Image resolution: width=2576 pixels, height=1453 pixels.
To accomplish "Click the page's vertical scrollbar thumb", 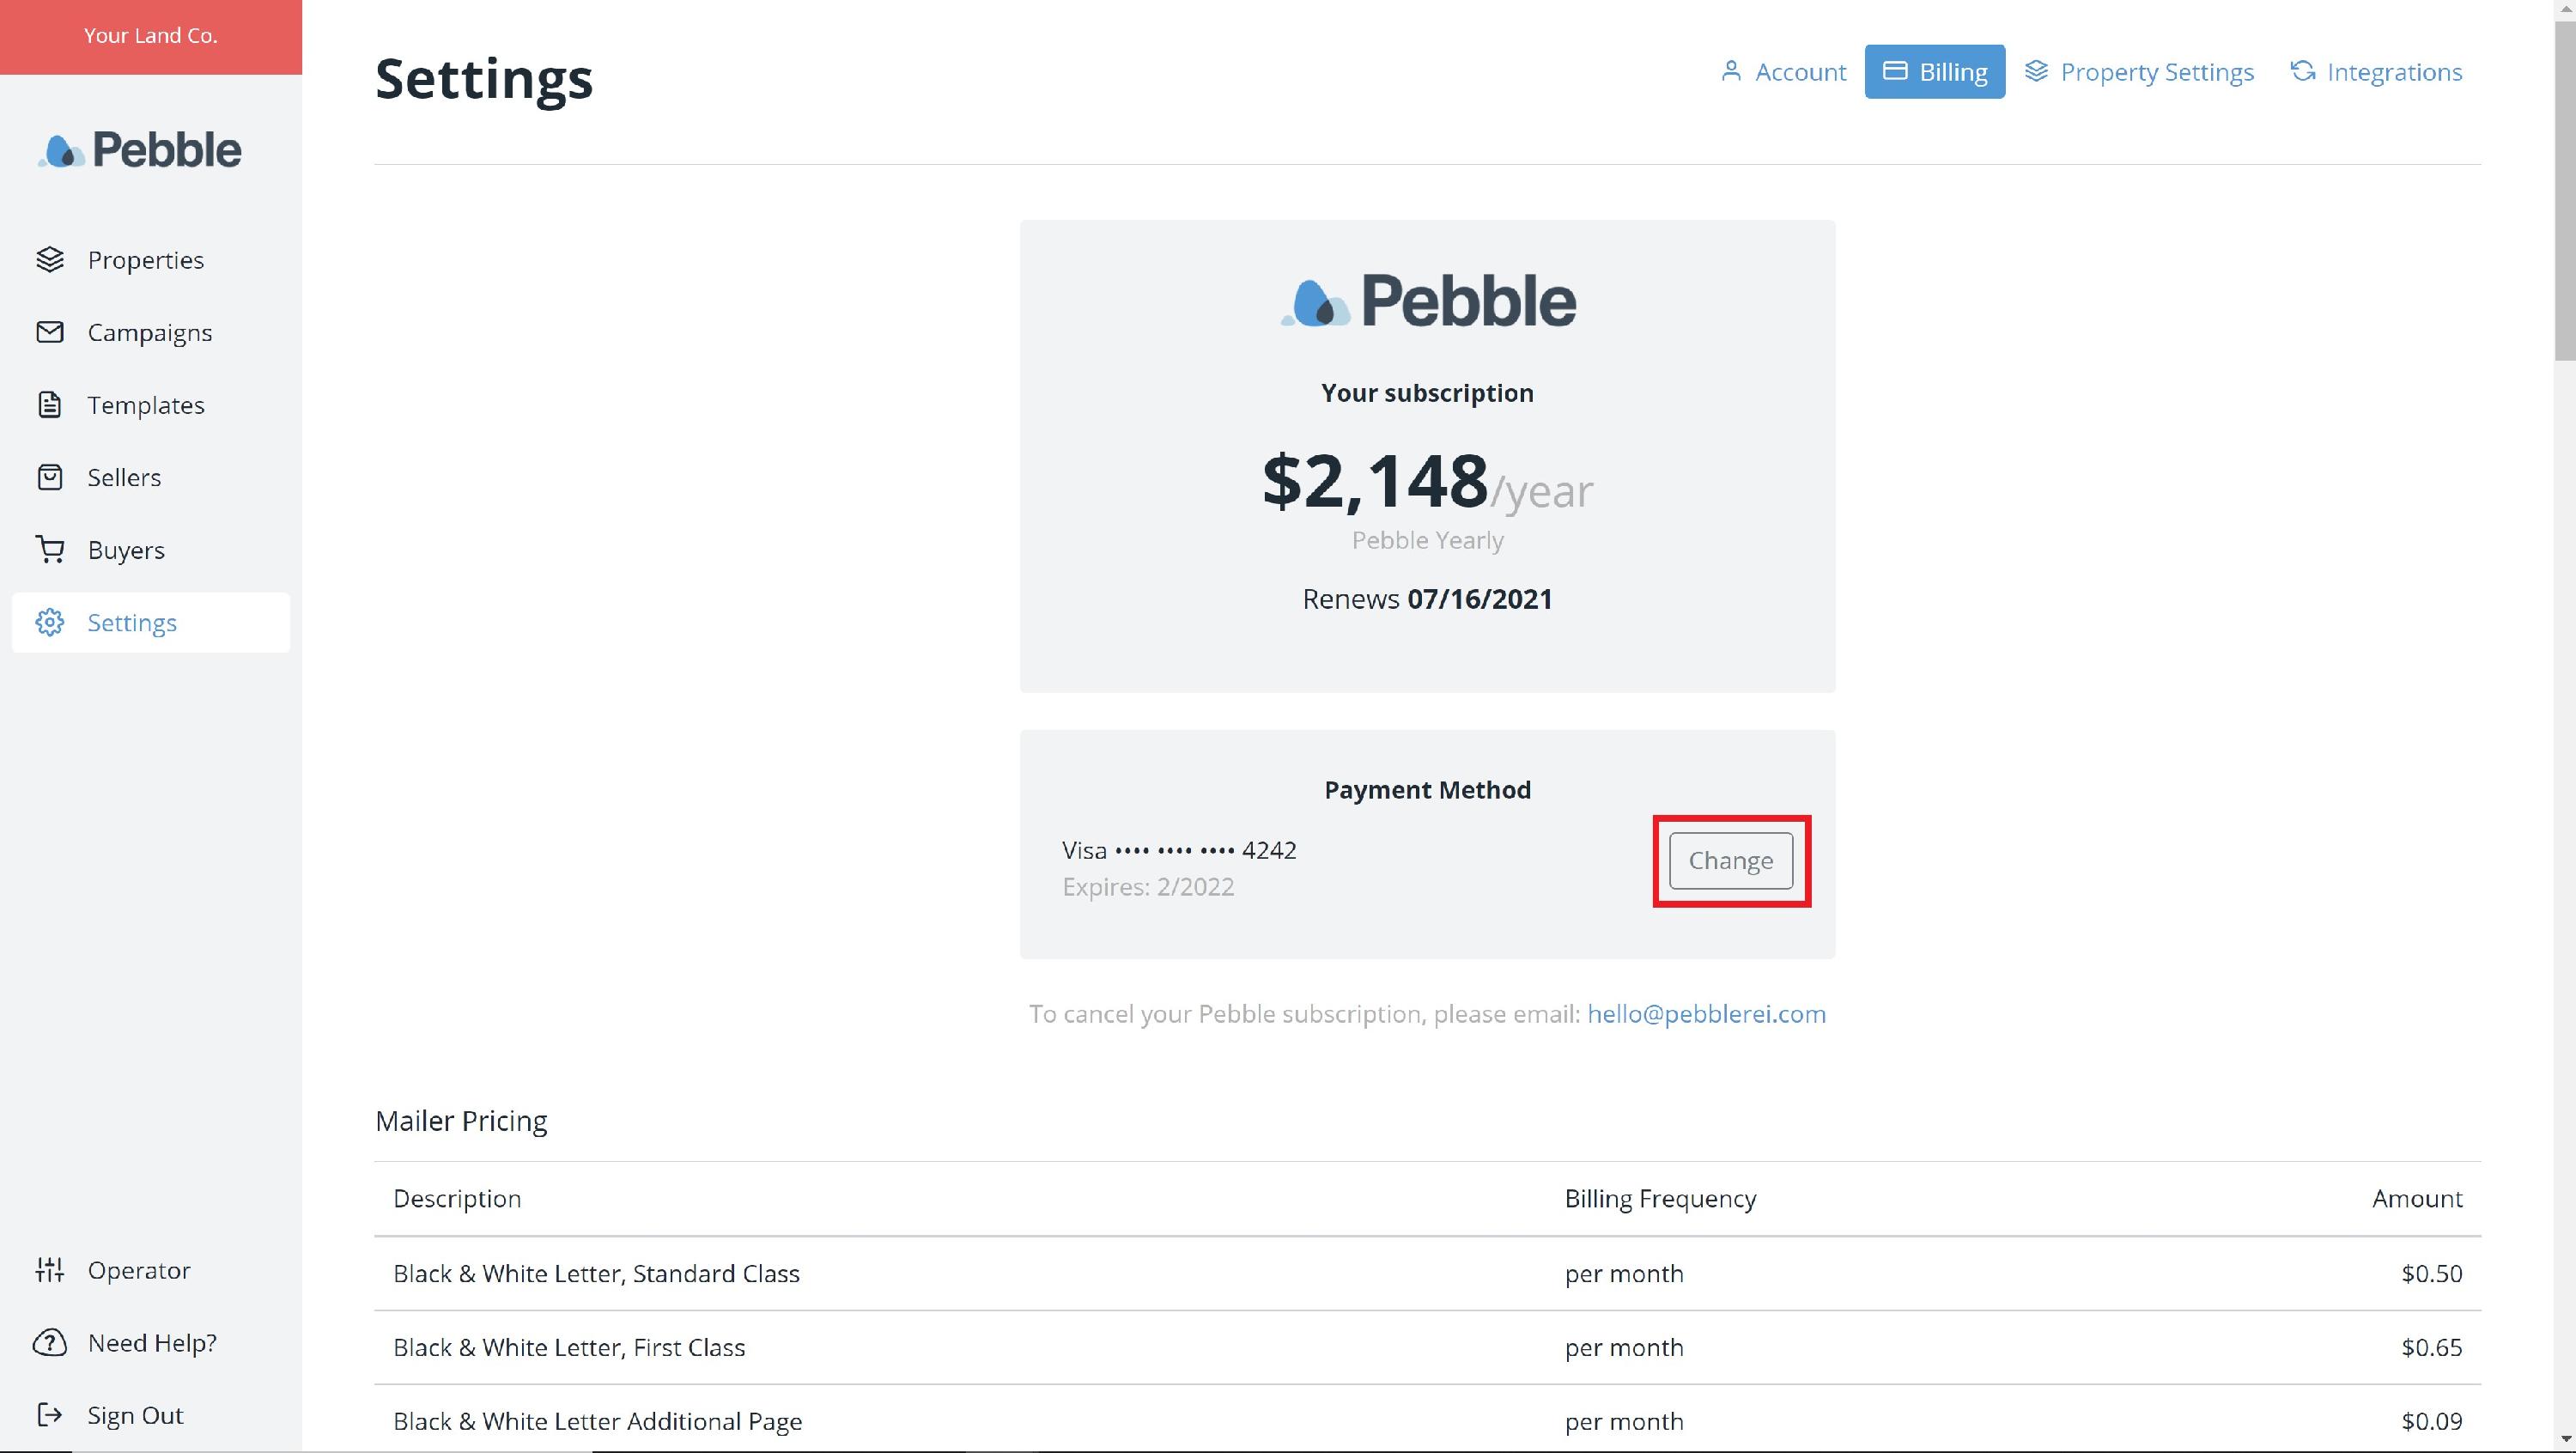I will (x=2565, y=190).
